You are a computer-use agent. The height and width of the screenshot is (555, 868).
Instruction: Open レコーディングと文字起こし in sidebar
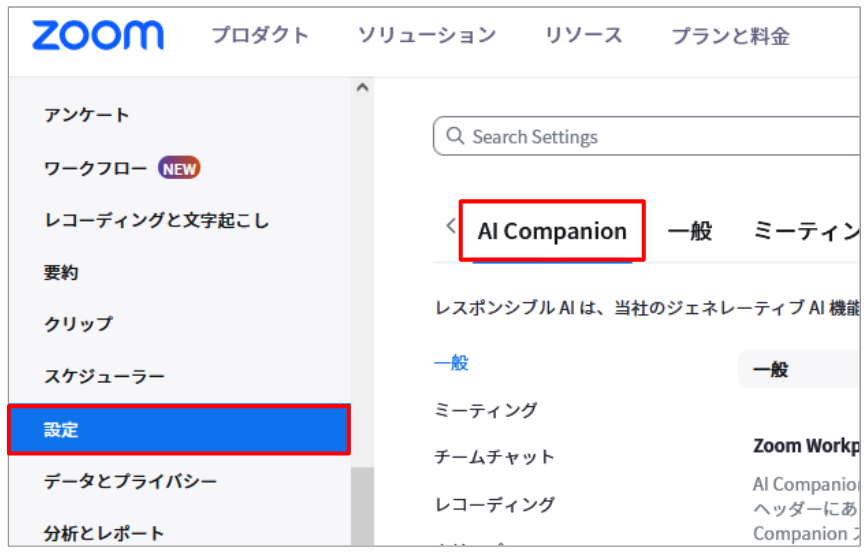pos(157,220)
